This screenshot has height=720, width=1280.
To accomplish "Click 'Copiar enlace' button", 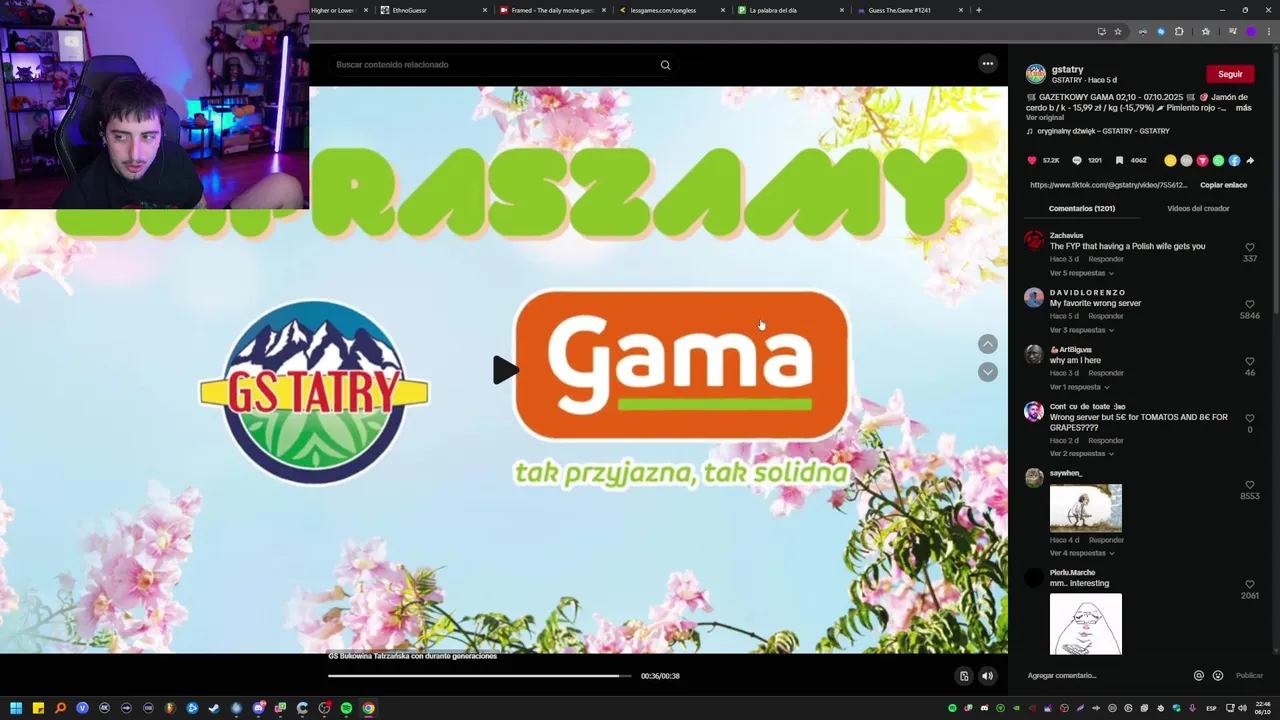I will click(1223, 185).
